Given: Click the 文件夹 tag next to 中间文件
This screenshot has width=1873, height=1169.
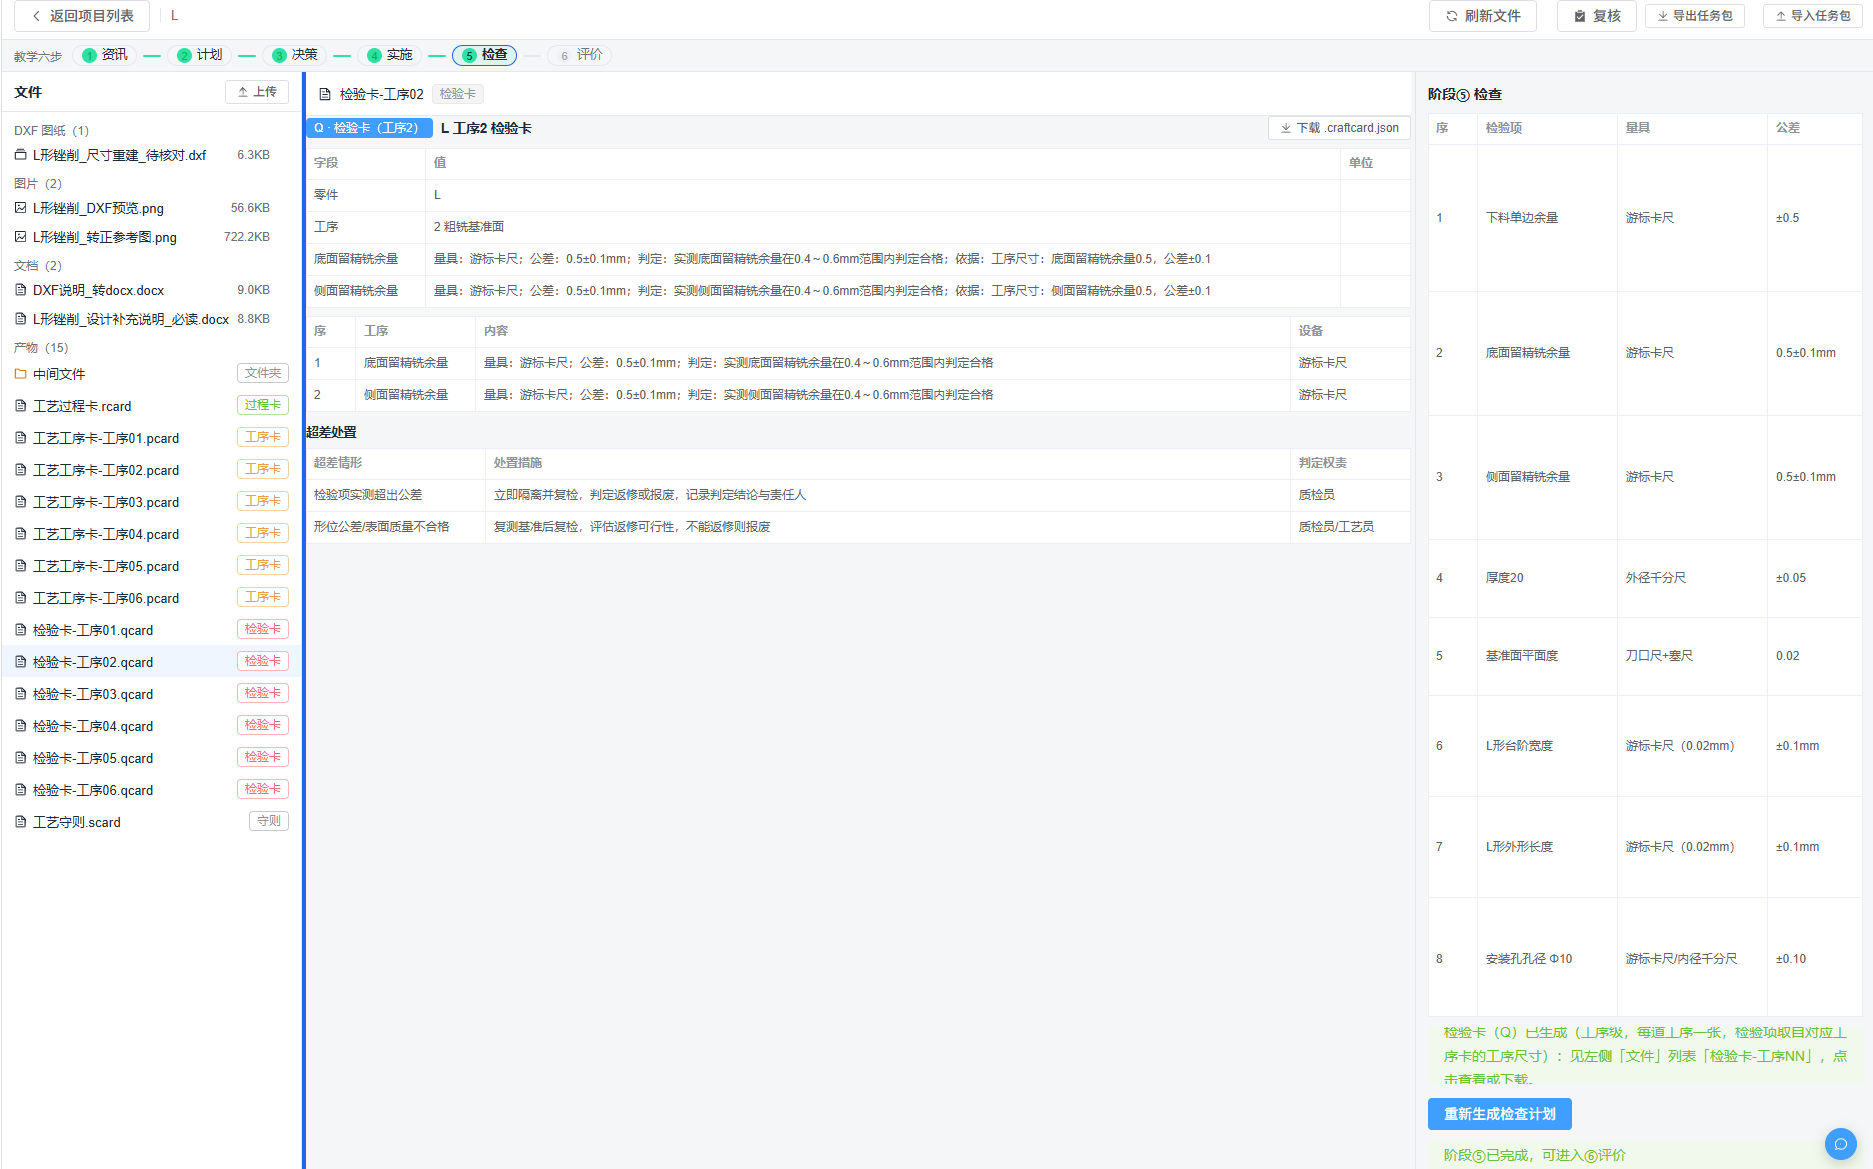Looking at the screenshot, I should coord(263,373).
